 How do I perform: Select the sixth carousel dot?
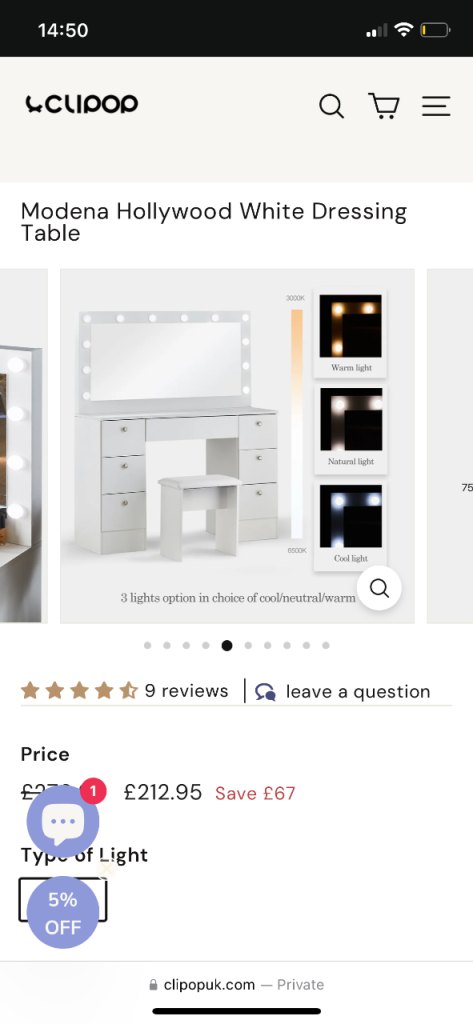tap(248, 645)
